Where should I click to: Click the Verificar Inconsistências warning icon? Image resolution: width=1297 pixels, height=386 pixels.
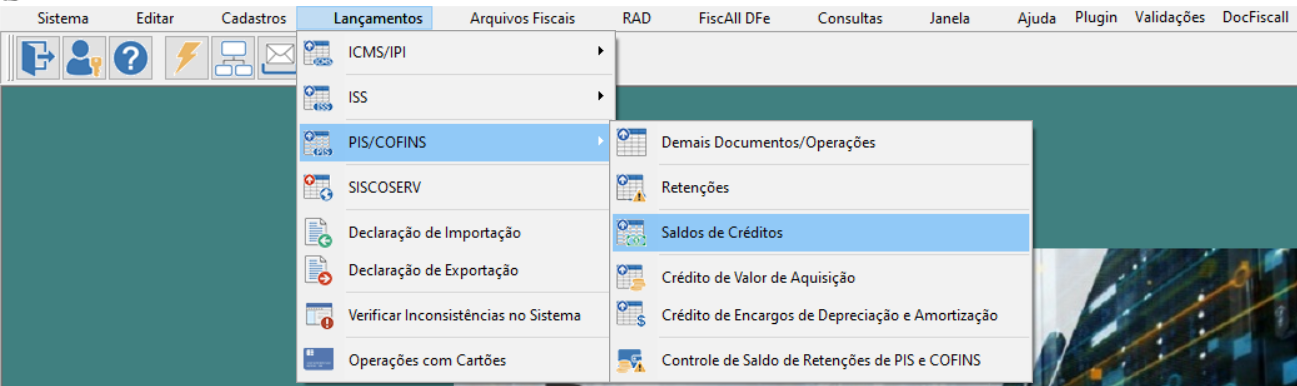[x=318, y=315]
